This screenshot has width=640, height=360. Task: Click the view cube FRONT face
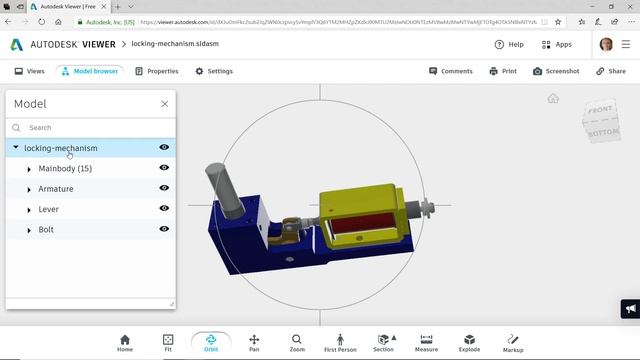pyautogui.click(x=600, y=110)
